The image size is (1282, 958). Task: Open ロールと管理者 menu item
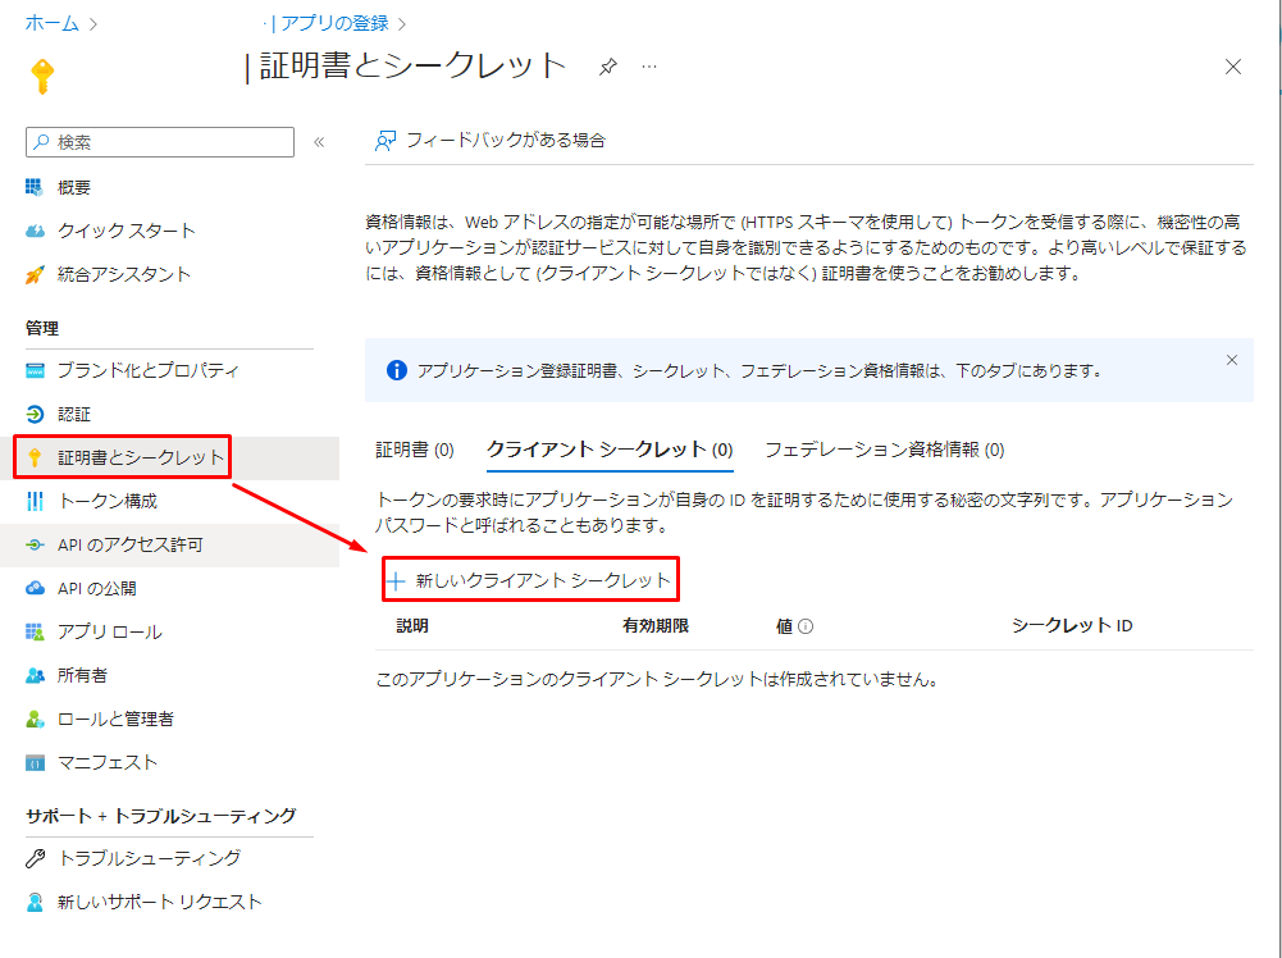pyautogui.click(x=115, y=719)
